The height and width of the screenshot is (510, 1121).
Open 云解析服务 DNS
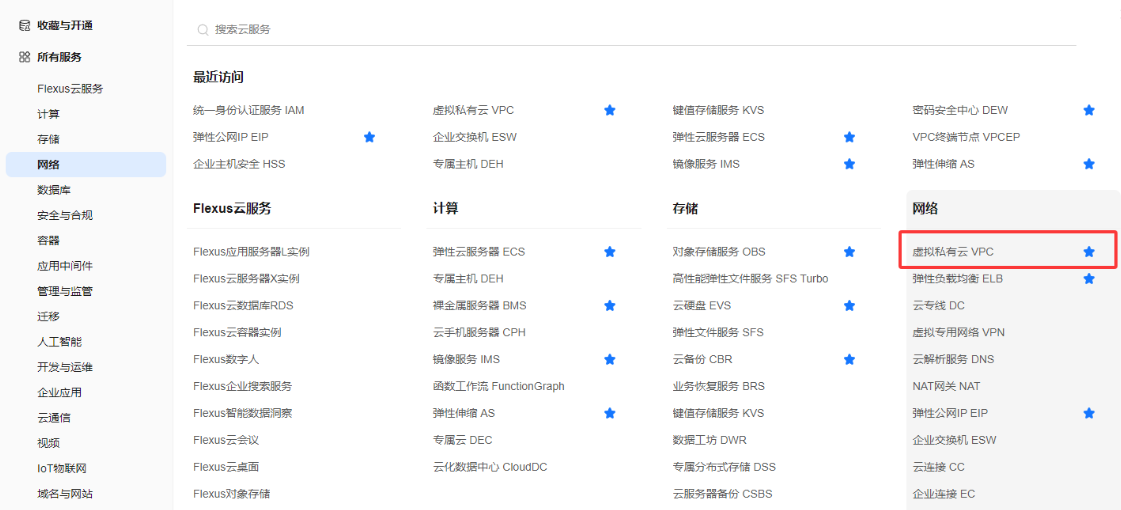click(953, 359)
